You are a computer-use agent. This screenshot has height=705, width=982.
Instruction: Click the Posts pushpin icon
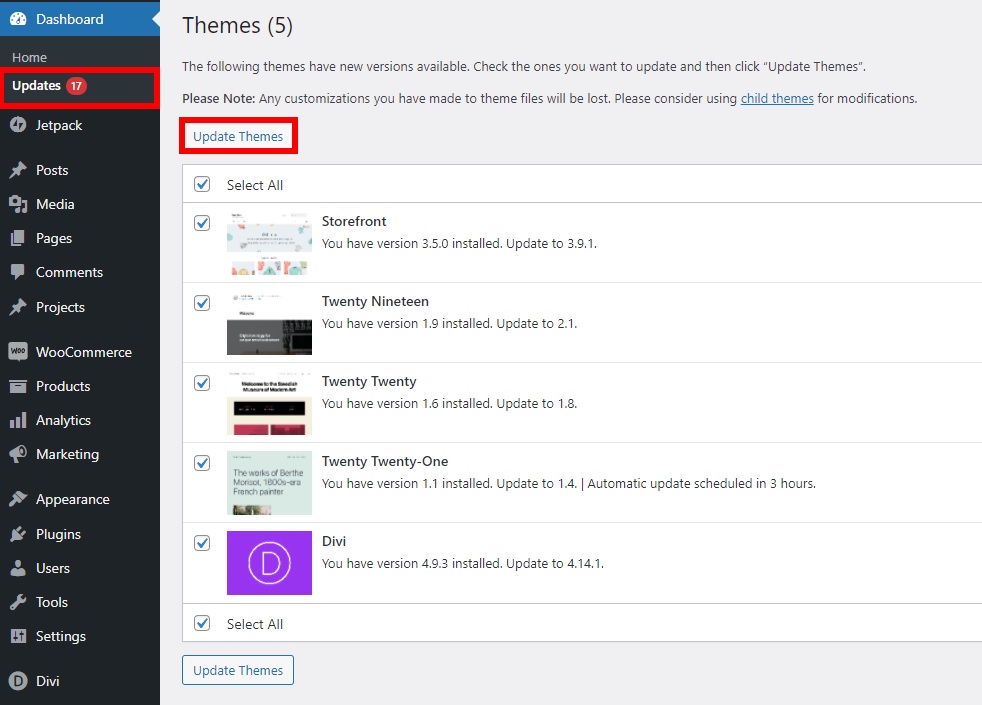[x=18, y=170]
